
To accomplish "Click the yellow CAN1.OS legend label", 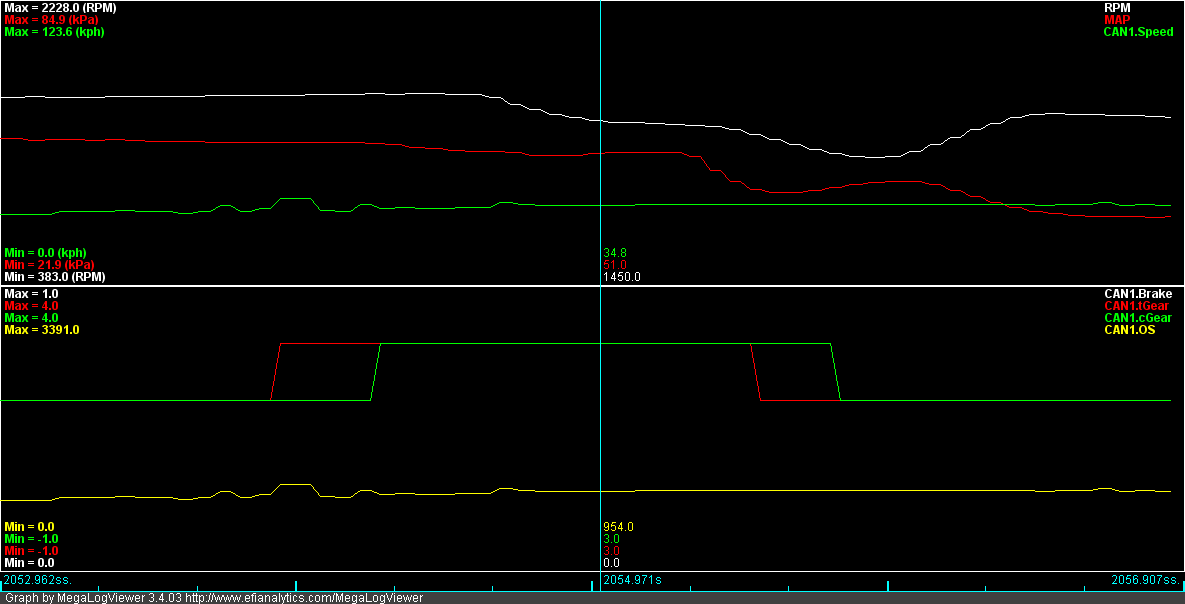I will [x=1129, y=330].
